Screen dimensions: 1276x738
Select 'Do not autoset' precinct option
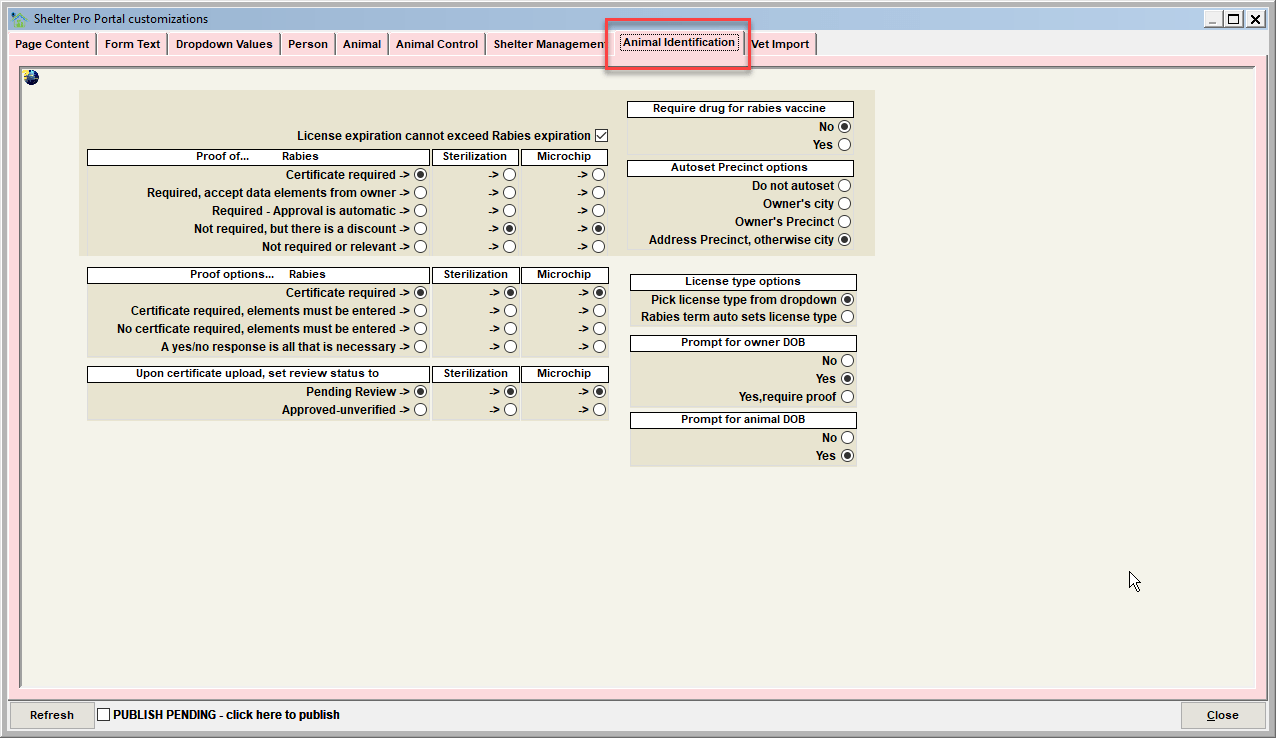845,186
